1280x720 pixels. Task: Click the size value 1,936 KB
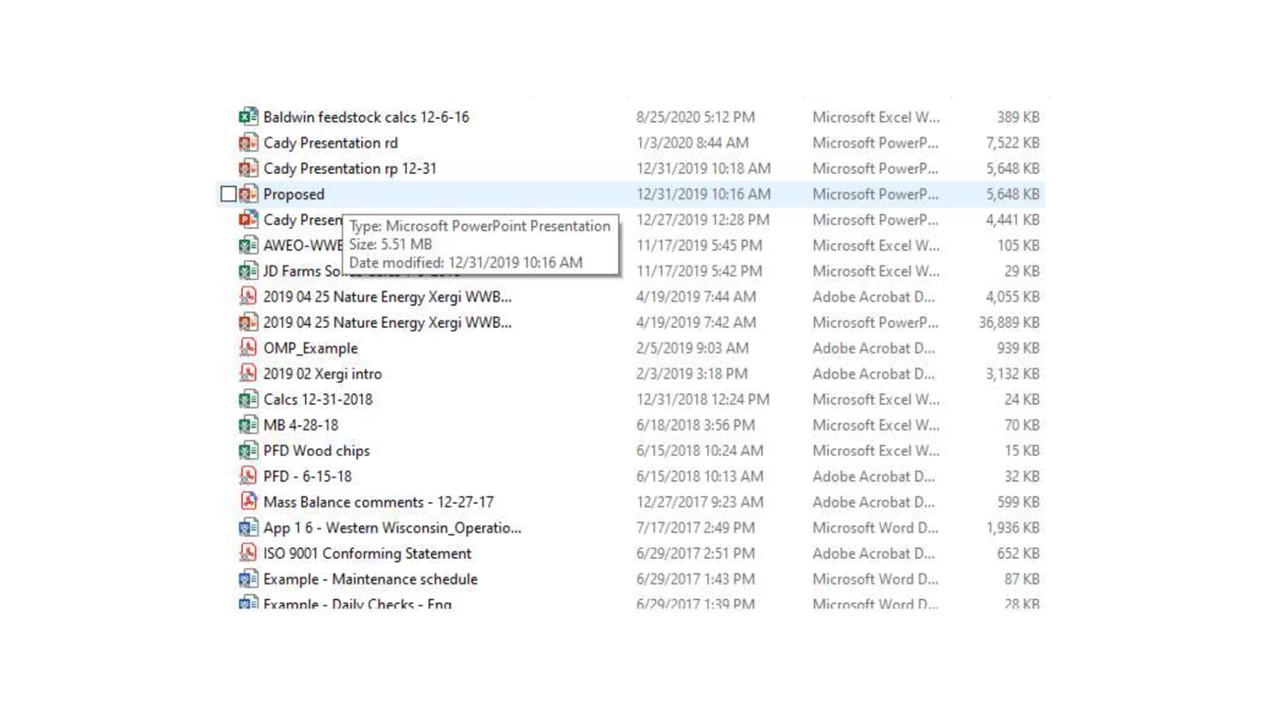tap(1013, 527)
